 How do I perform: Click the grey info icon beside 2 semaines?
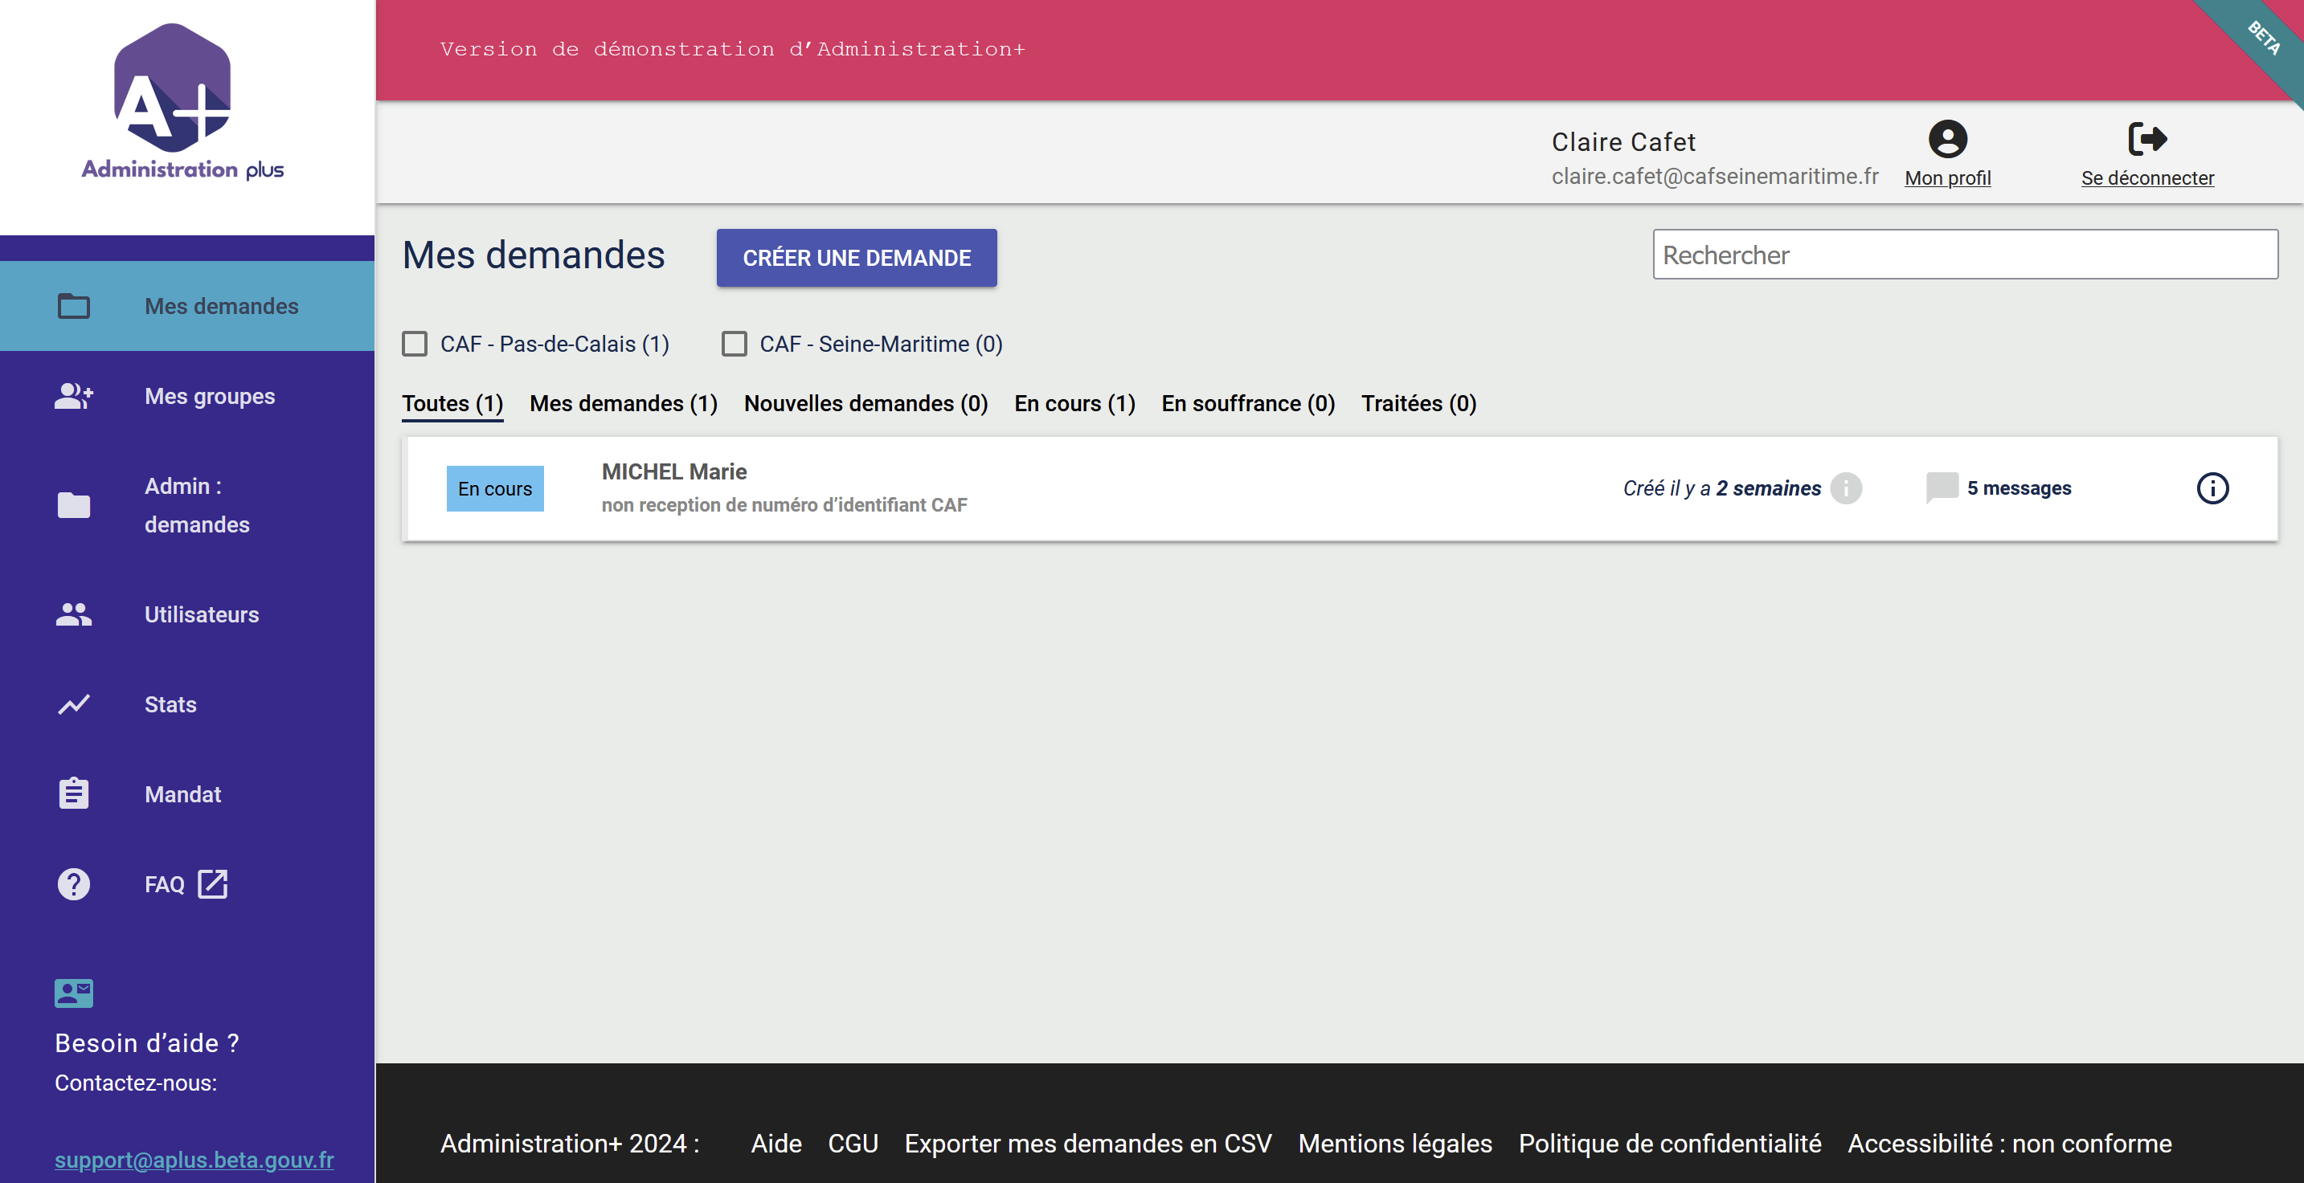tap(1846, 488)
